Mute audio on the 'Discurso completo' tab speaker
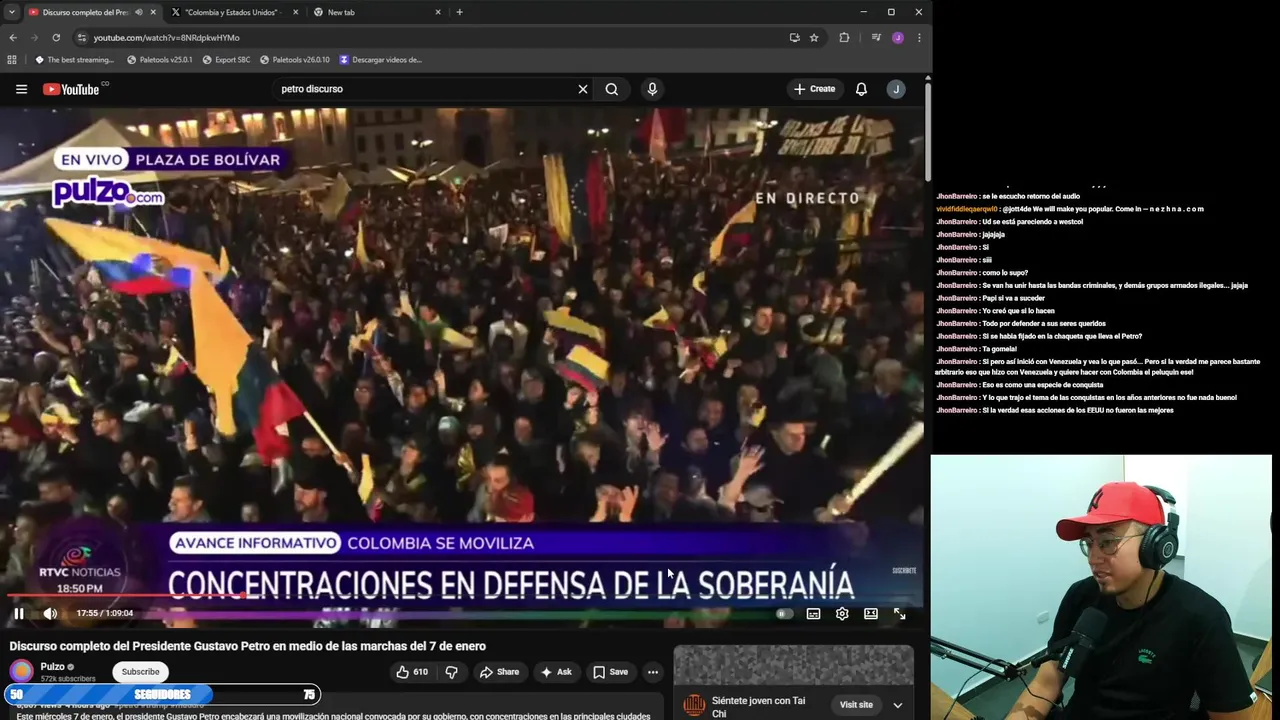Screen dimensions: 1280x720 click(138, 12)
